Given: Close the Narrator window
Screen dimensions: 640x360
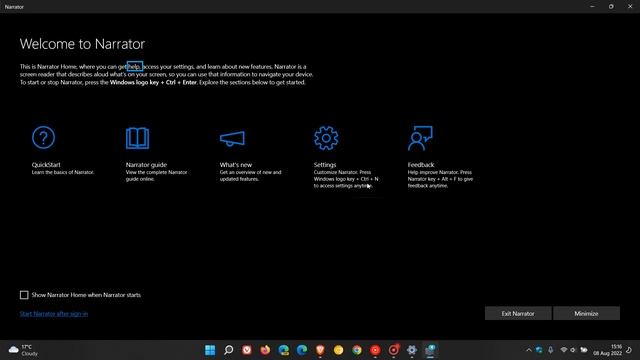Looking at the screenshot, I should pos(630,7).
